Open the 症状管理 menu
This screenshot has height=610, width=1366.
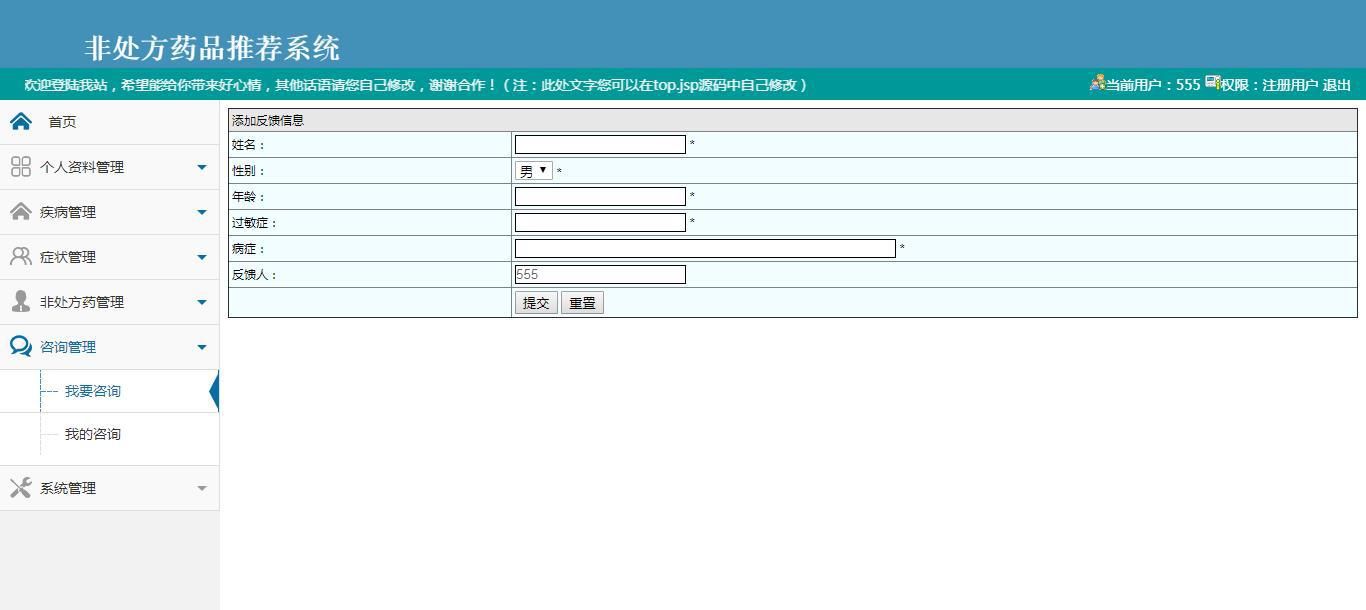[68, 257]
